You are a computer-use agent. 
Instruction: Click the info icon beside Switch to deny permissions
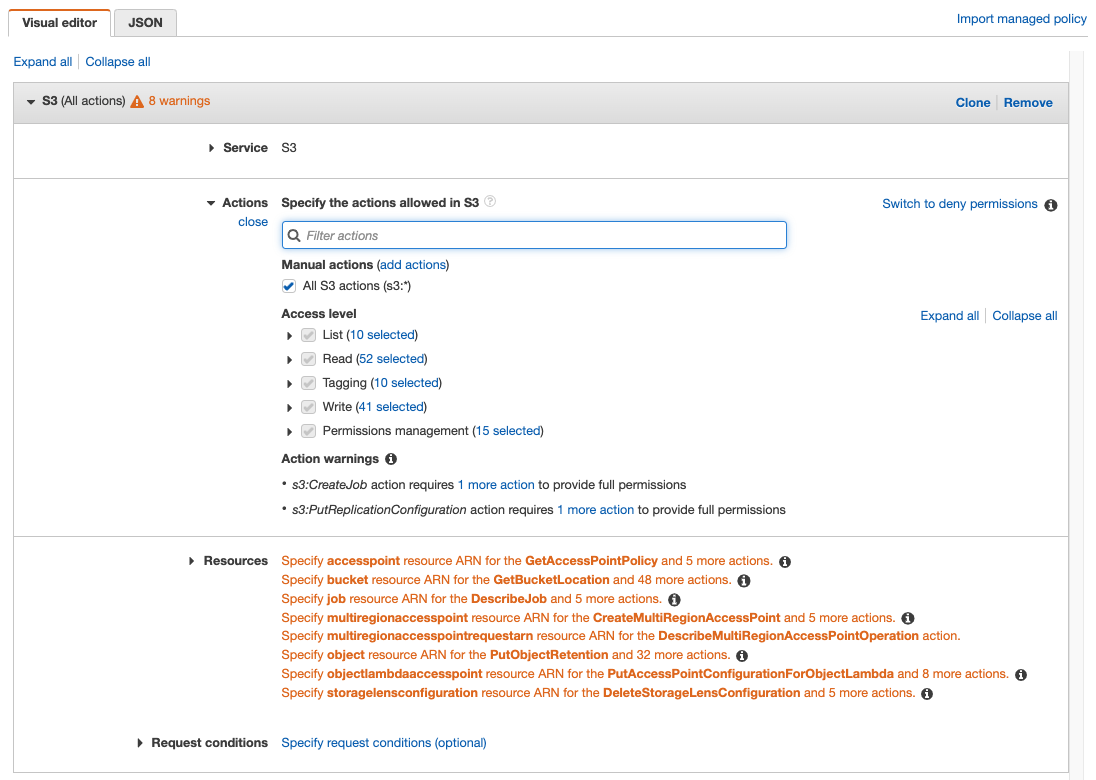[x=1050, y=205]
